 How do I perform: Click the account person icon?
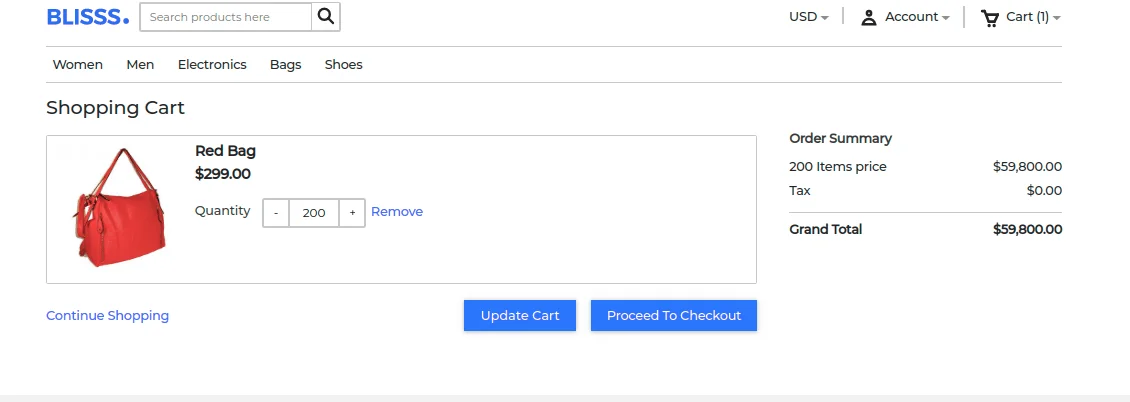868,17
